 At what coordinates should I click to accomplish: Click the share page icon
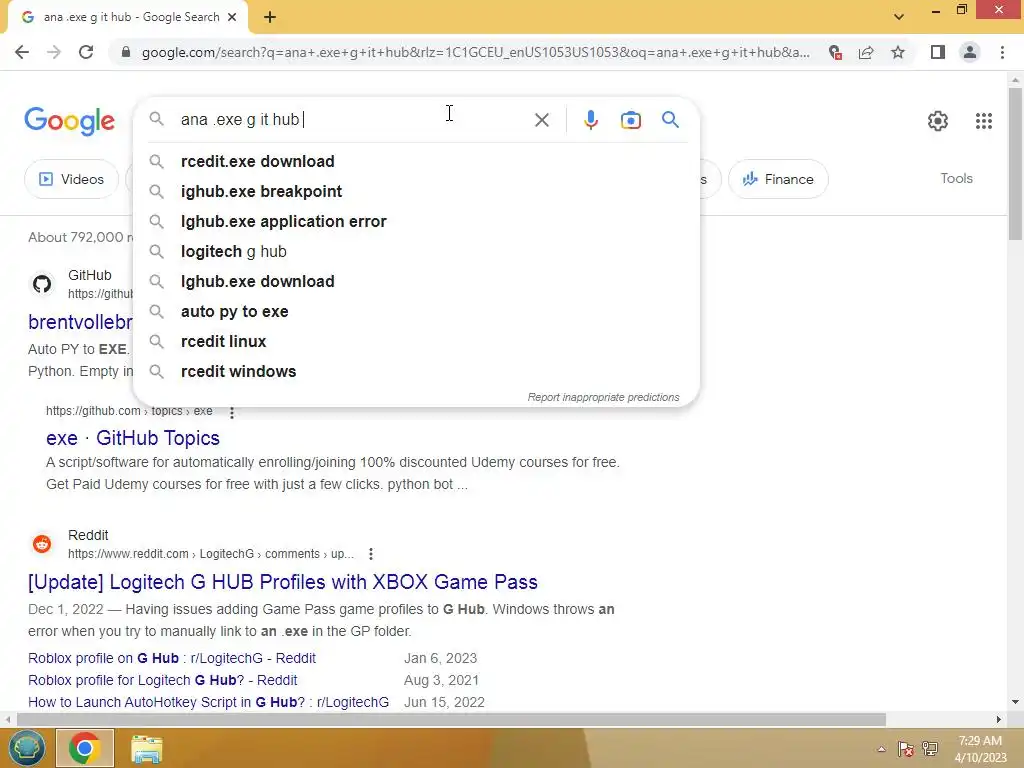(866, 52)
